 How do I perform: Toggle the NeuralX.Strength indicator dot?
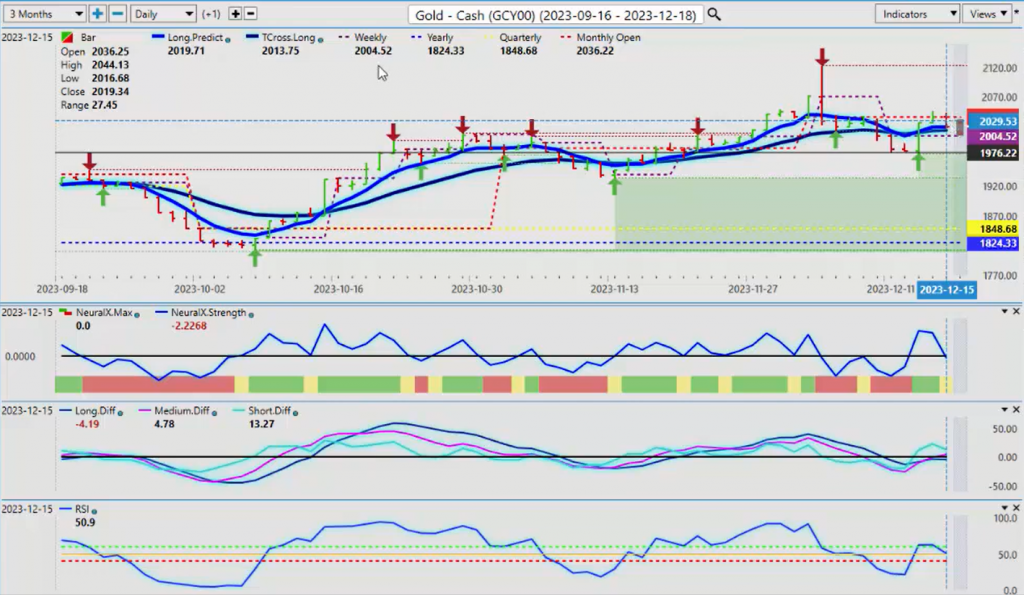pyautogui.click(x=251, y=315)
